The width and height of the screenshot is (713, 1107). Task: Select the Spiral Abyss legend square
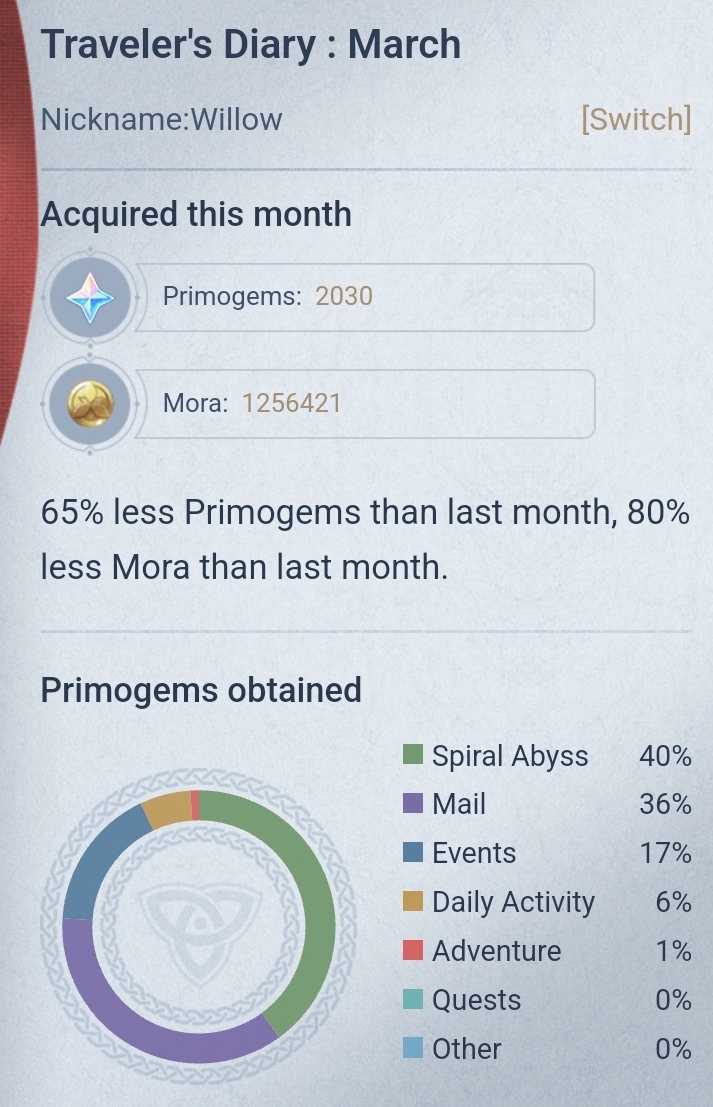(412, 755)
